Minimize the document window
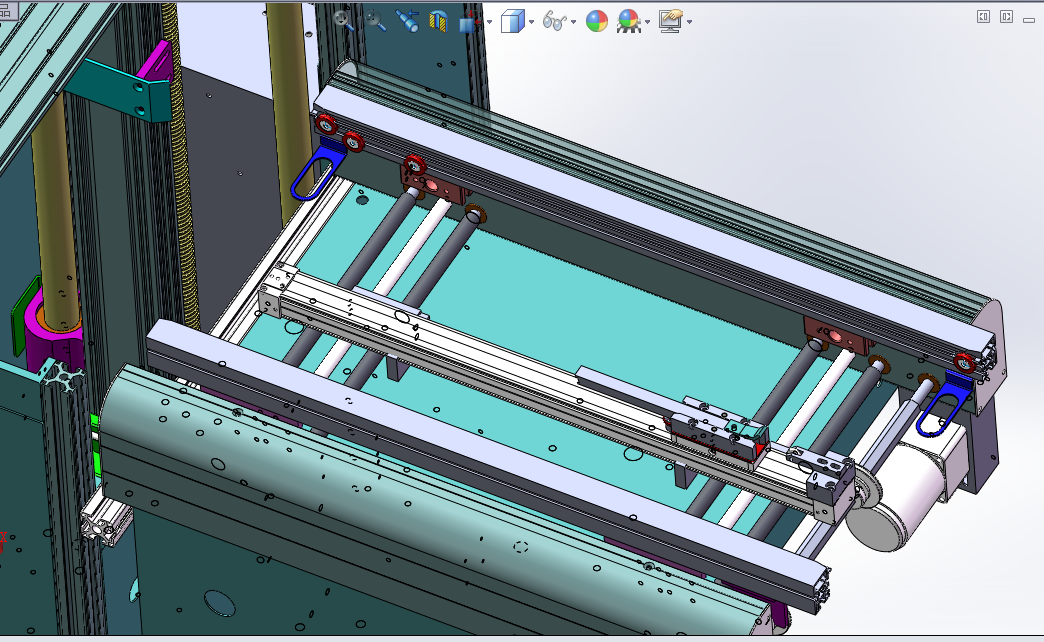 pos(1029,20)
